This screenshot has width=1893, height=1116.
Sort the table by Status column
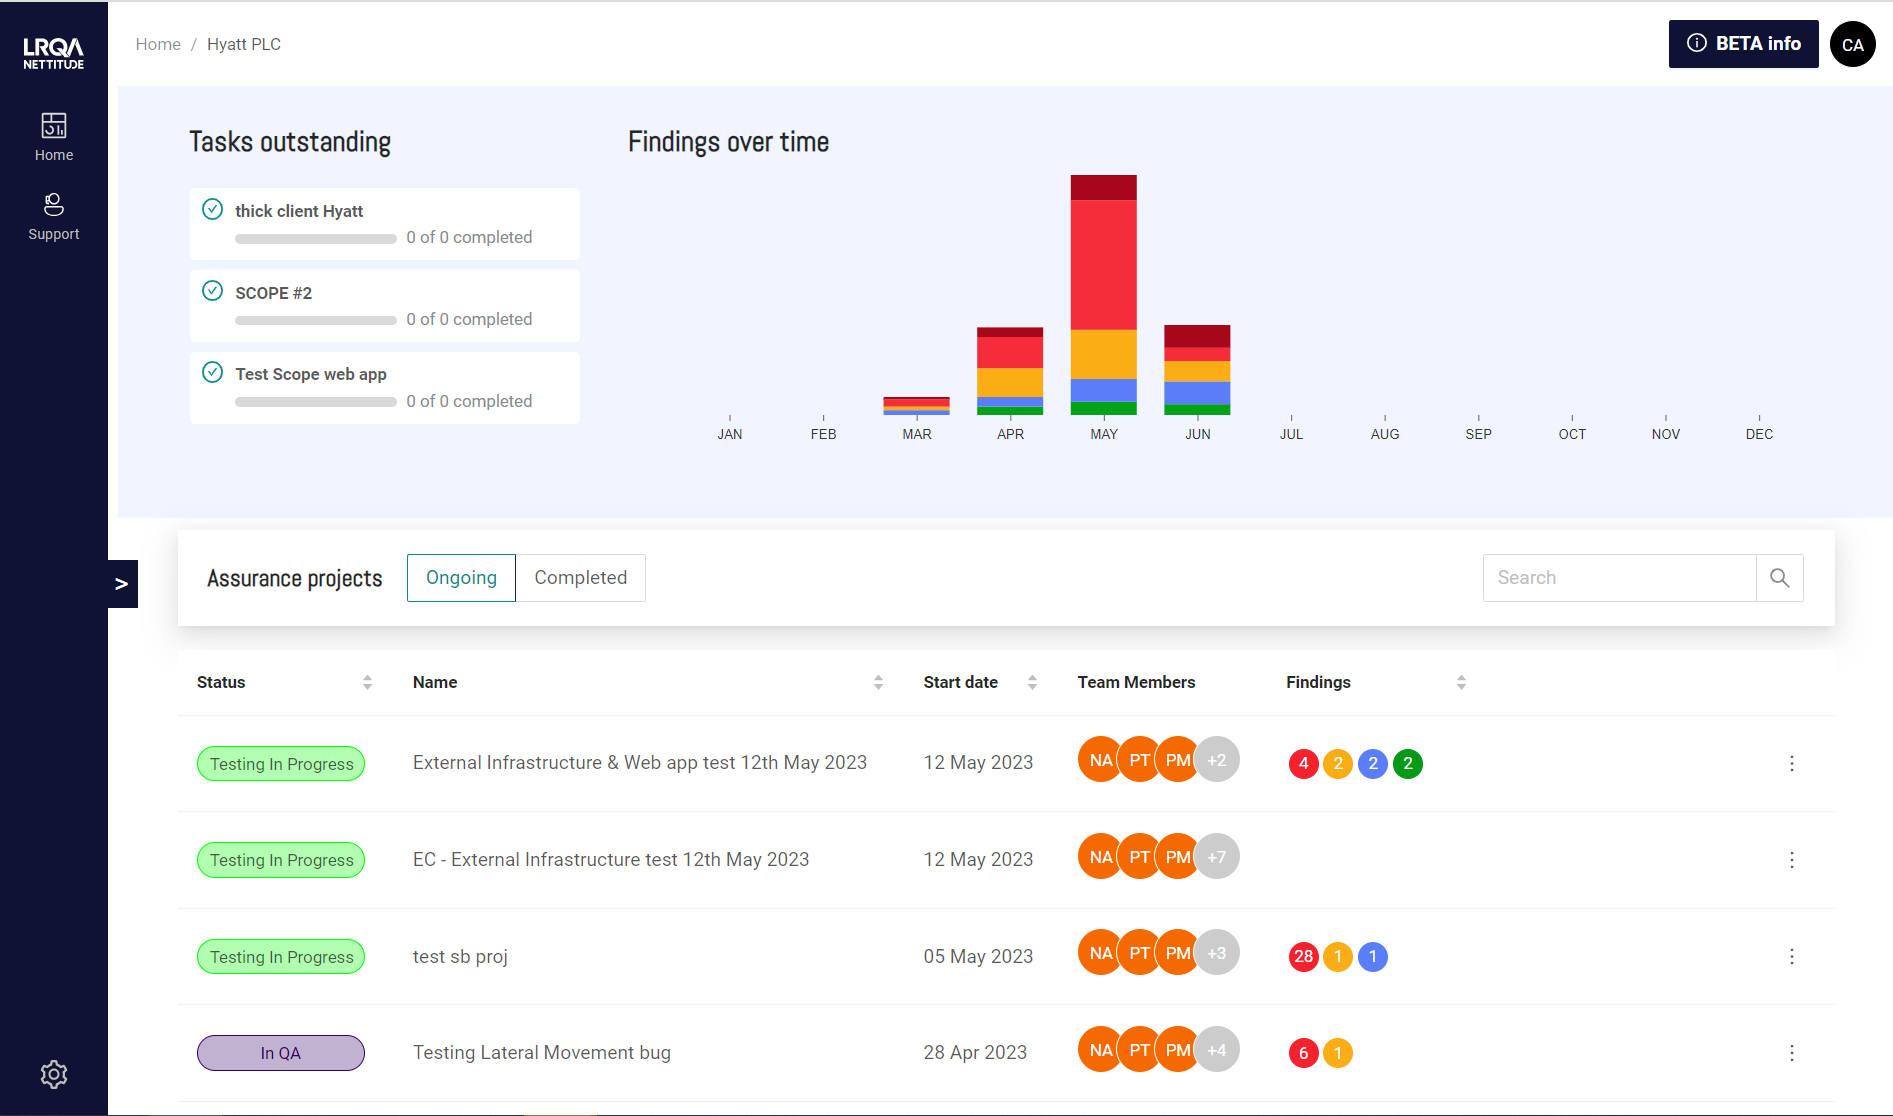pos(367,682)
